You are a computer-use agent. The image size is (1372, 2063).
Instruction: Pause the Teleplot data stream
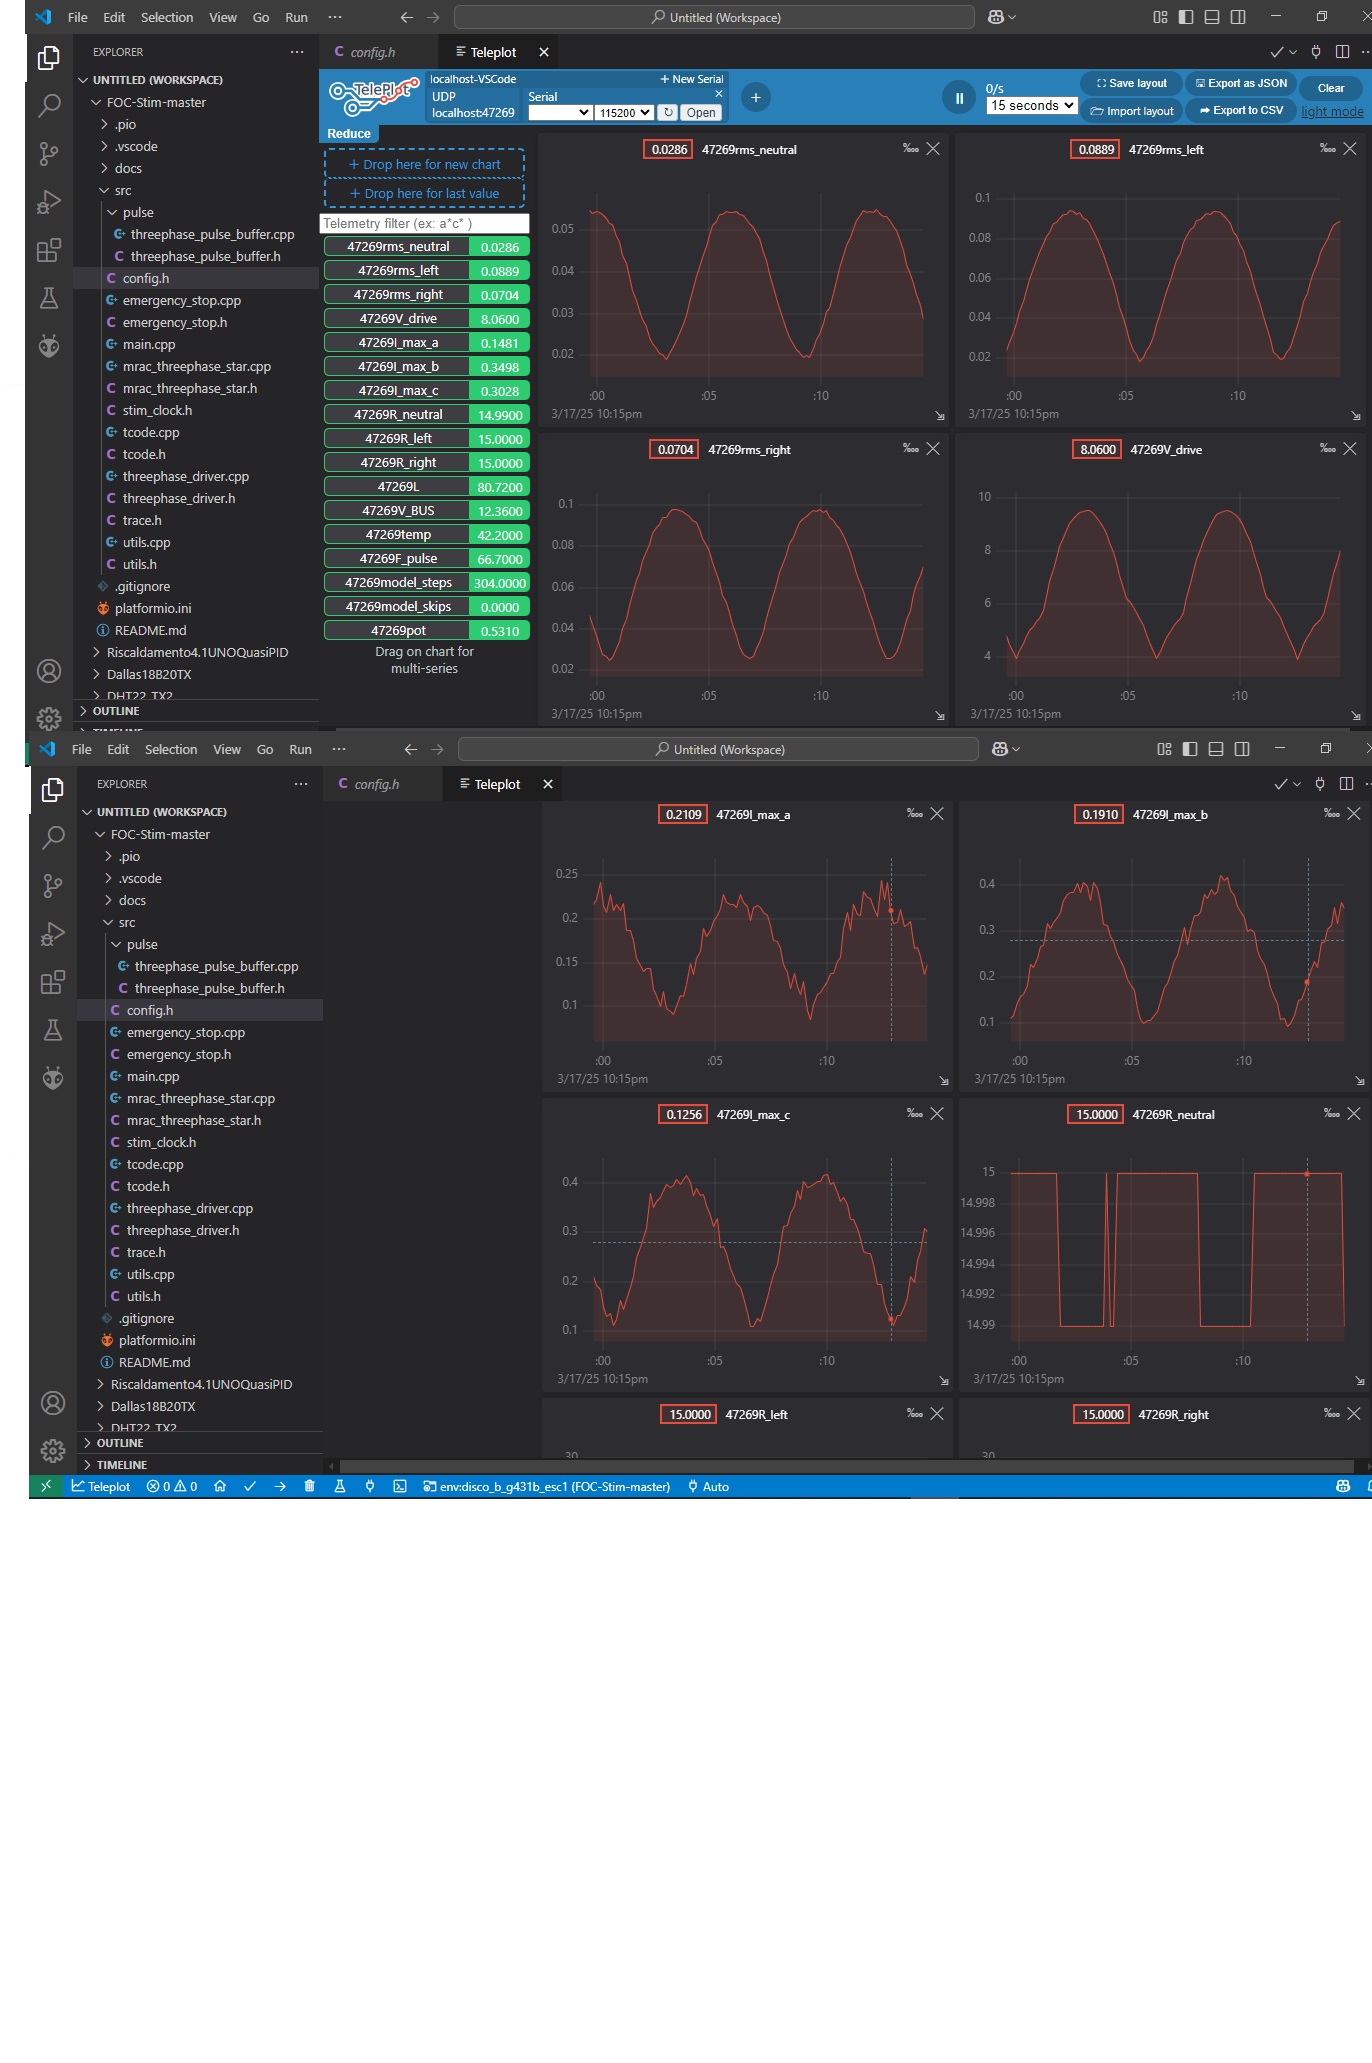pyautogui.click(x=958, y=98)
